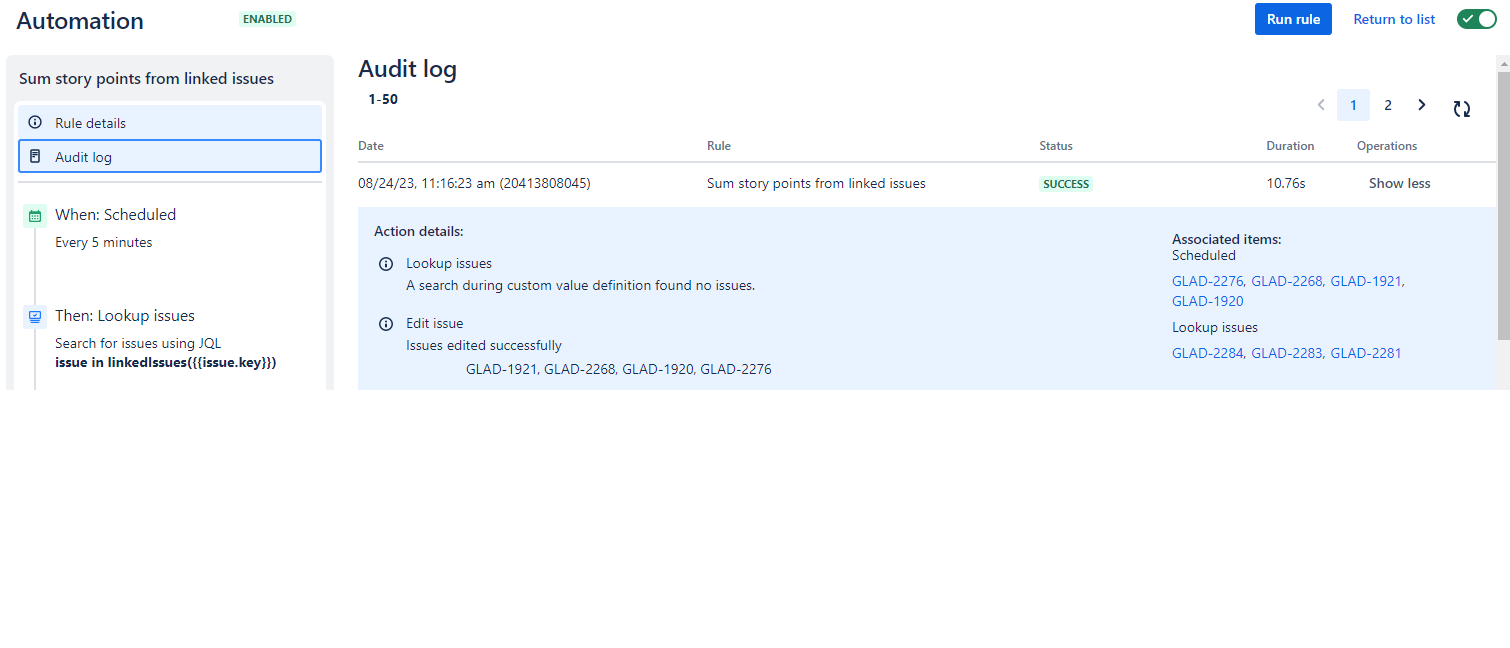Open the When: Scheduled component
The image size is (1510, 648).
click(115, 215)
